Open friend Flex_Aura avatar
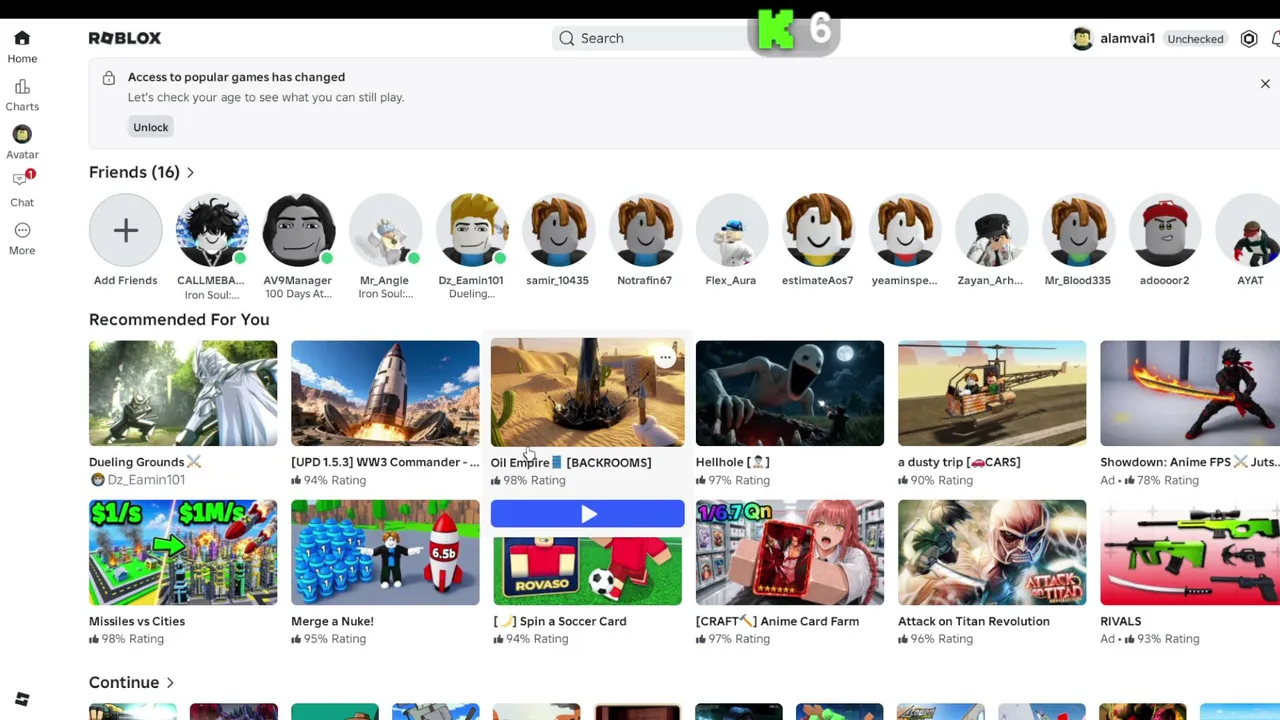1280x720 pixels. tap(731, 231)
